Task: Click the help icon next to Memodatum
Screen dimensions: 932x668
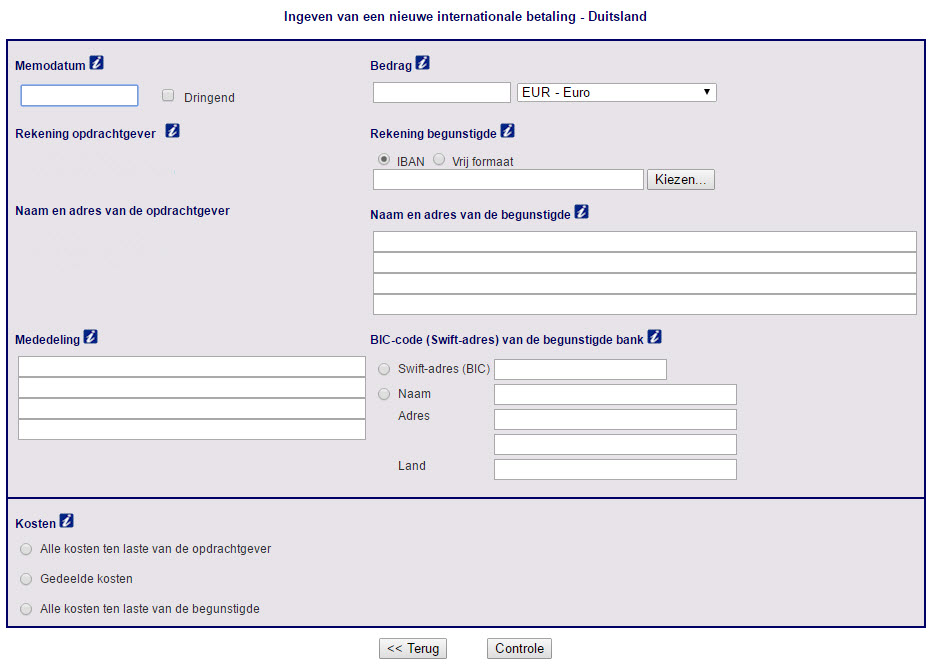Action: click(x=96, y=63)
